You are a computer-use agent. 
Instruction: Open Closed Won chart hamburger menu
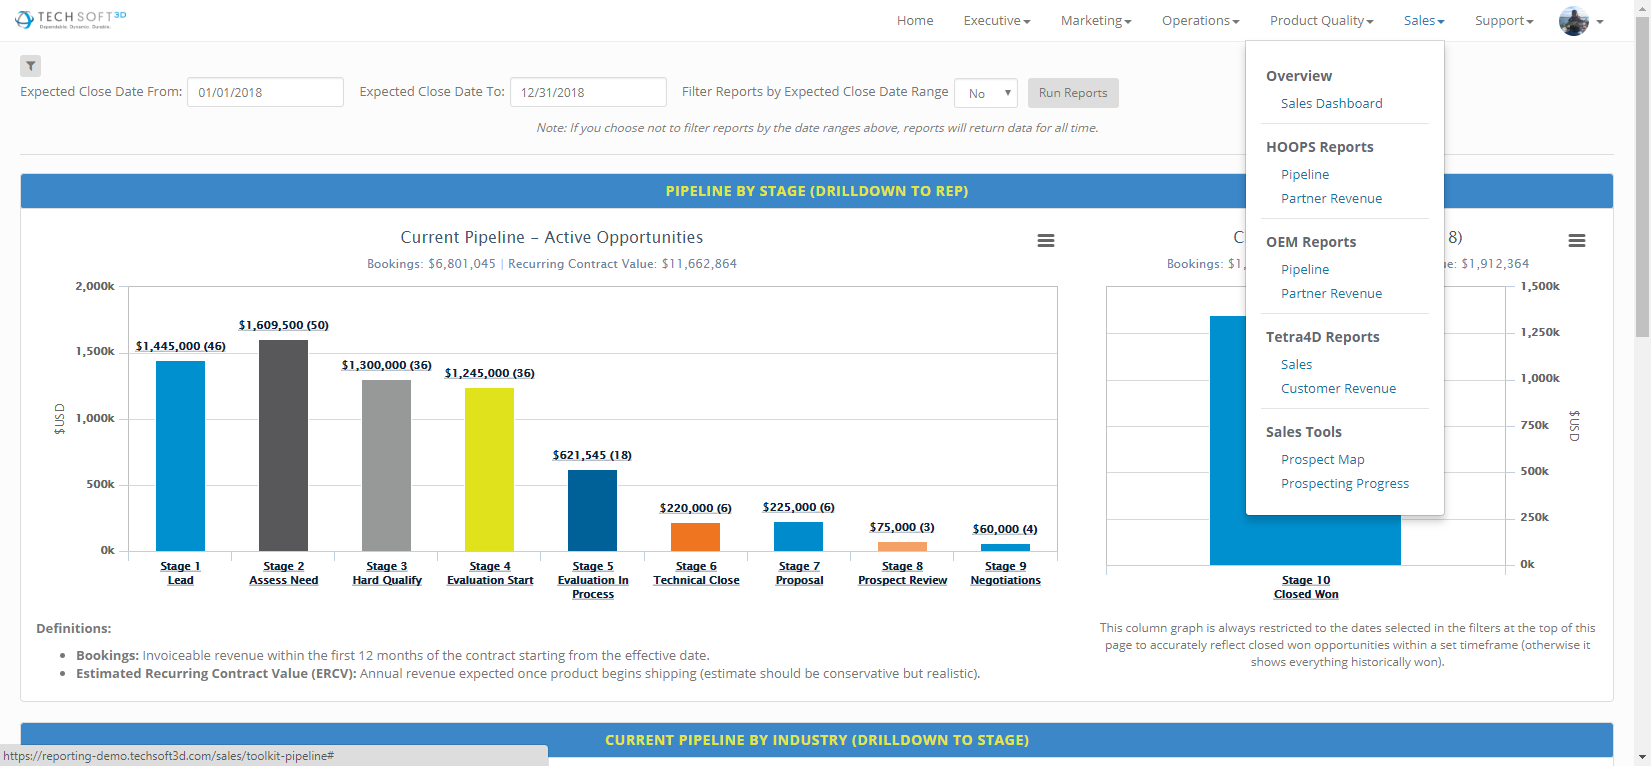[x=1577, y=241]
